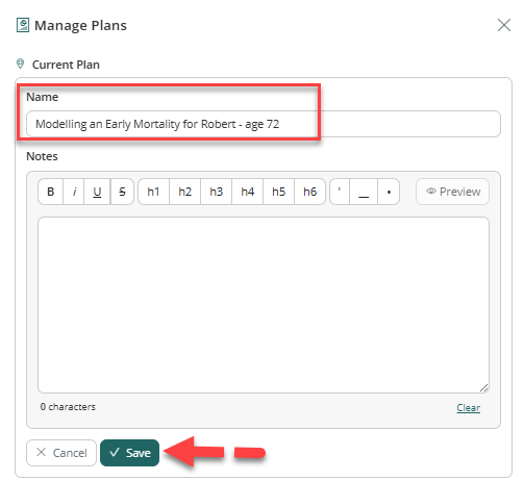The image size is (524, 481).
Task: Insert h1 heading in notes
Action: pyautogui.click(x=153, y=192)
